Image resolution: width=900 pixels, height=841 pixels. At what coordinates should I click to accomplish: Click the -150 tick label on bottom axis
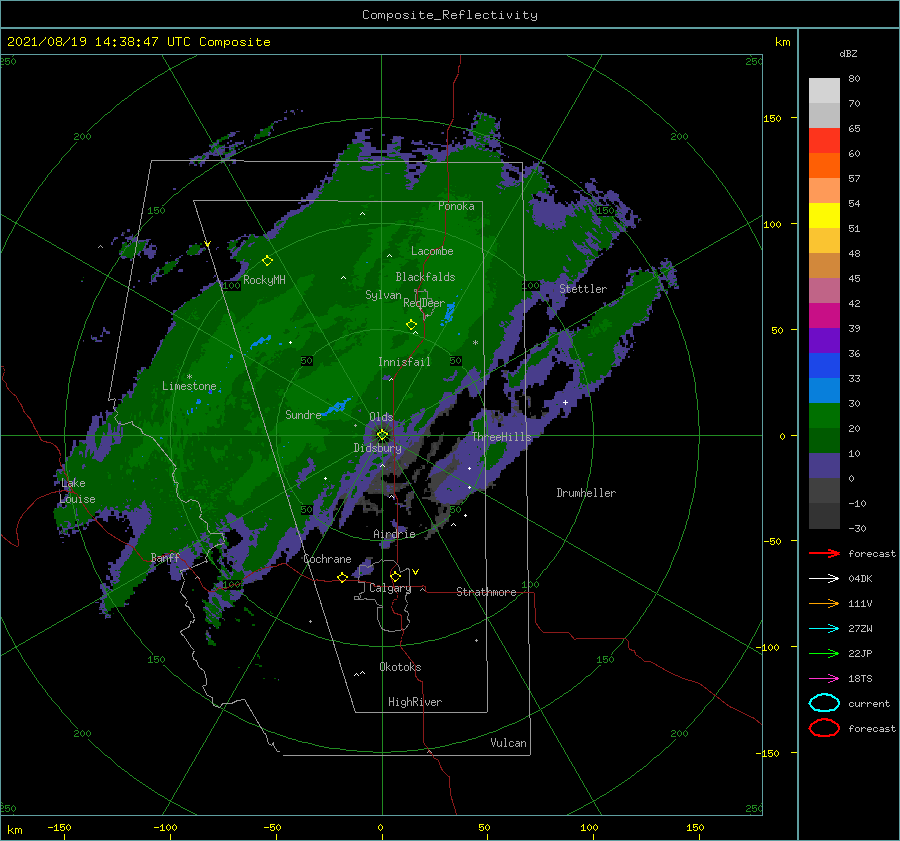pos(59,827)
